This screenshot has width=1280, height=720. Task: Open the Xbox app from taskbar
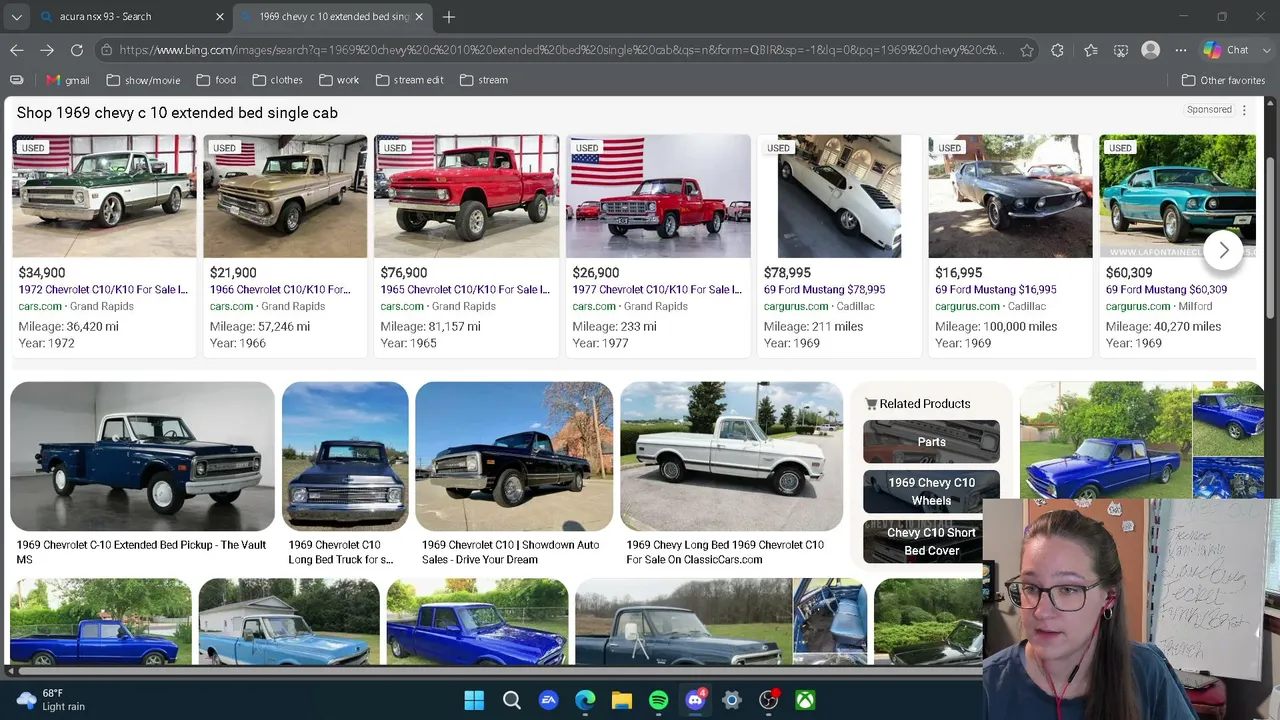805,700
